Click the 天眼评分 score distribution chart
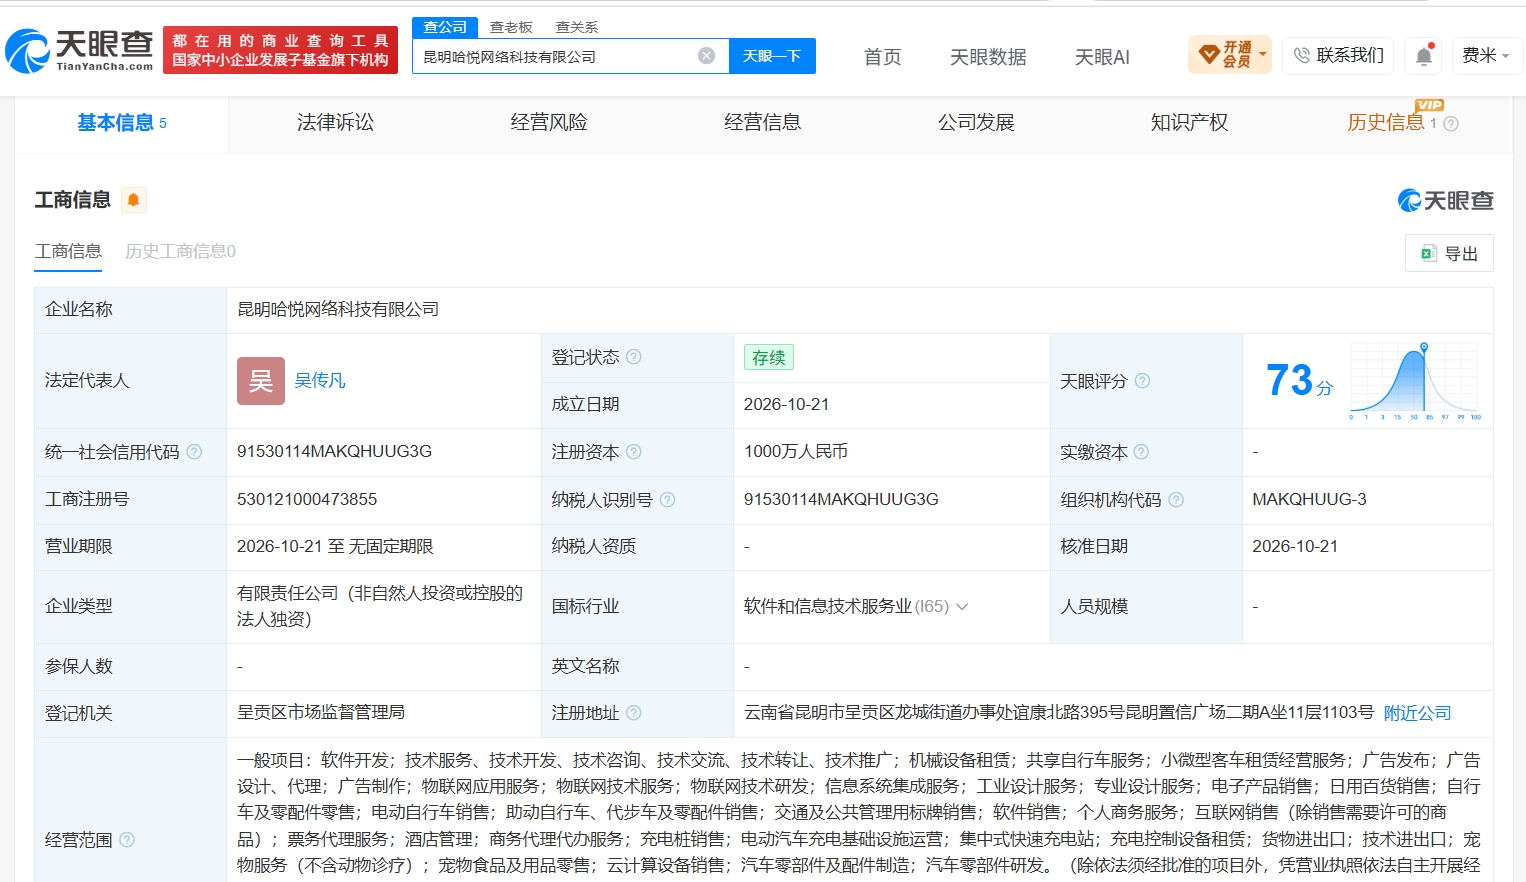 coord(1415,381)
